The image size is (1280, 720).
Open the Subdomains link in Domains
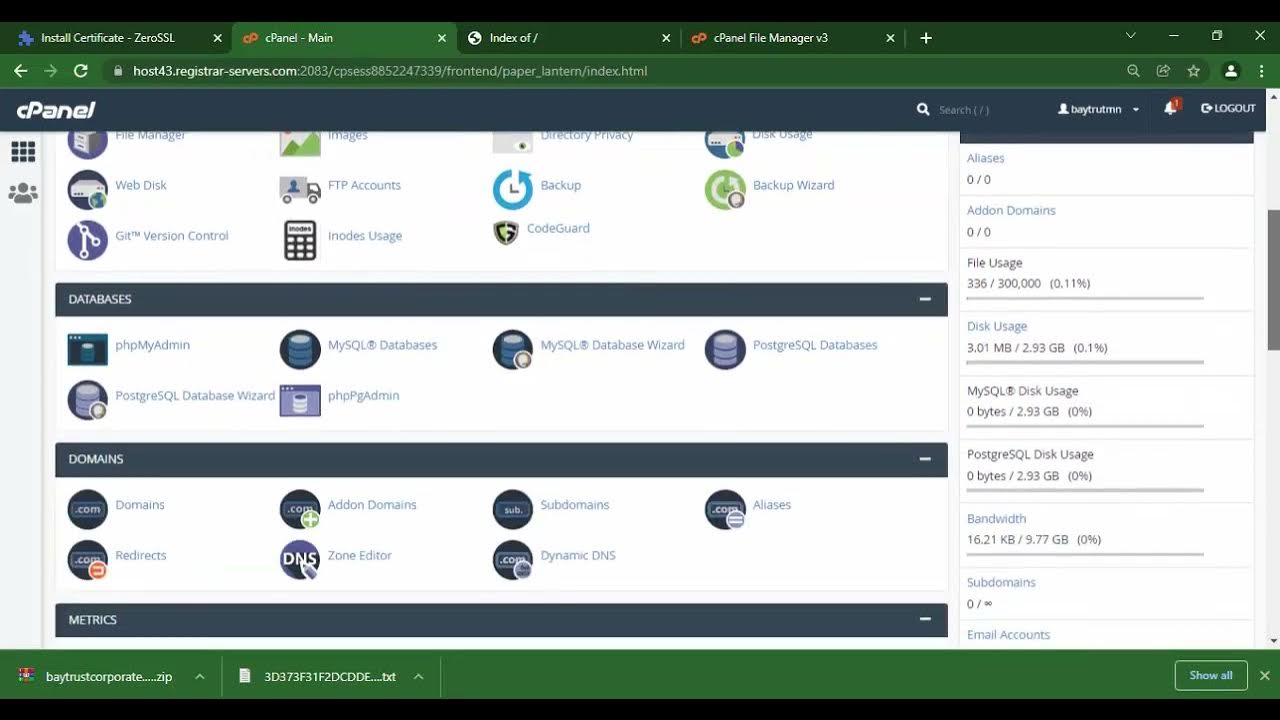(575, 505)
